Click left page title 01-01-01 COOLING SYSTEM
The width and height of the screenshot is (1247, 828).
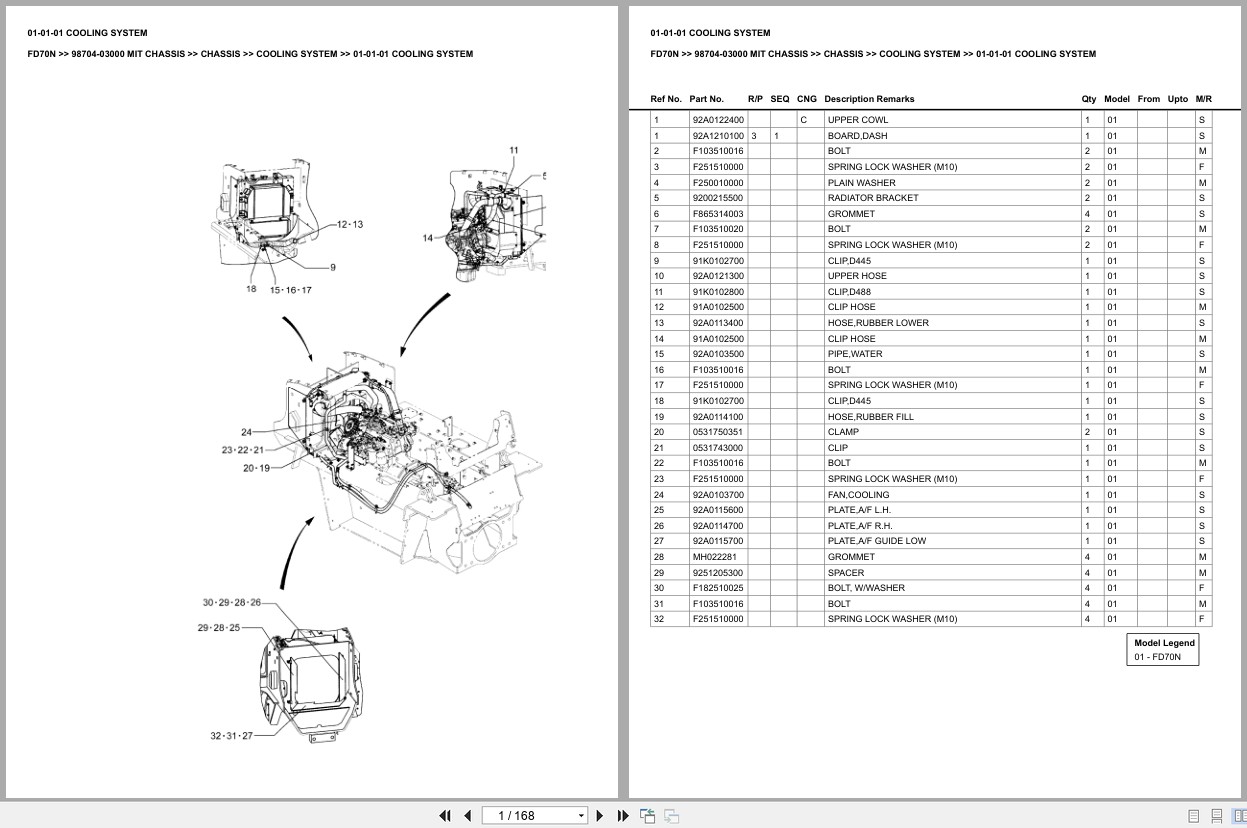(87, 33)
